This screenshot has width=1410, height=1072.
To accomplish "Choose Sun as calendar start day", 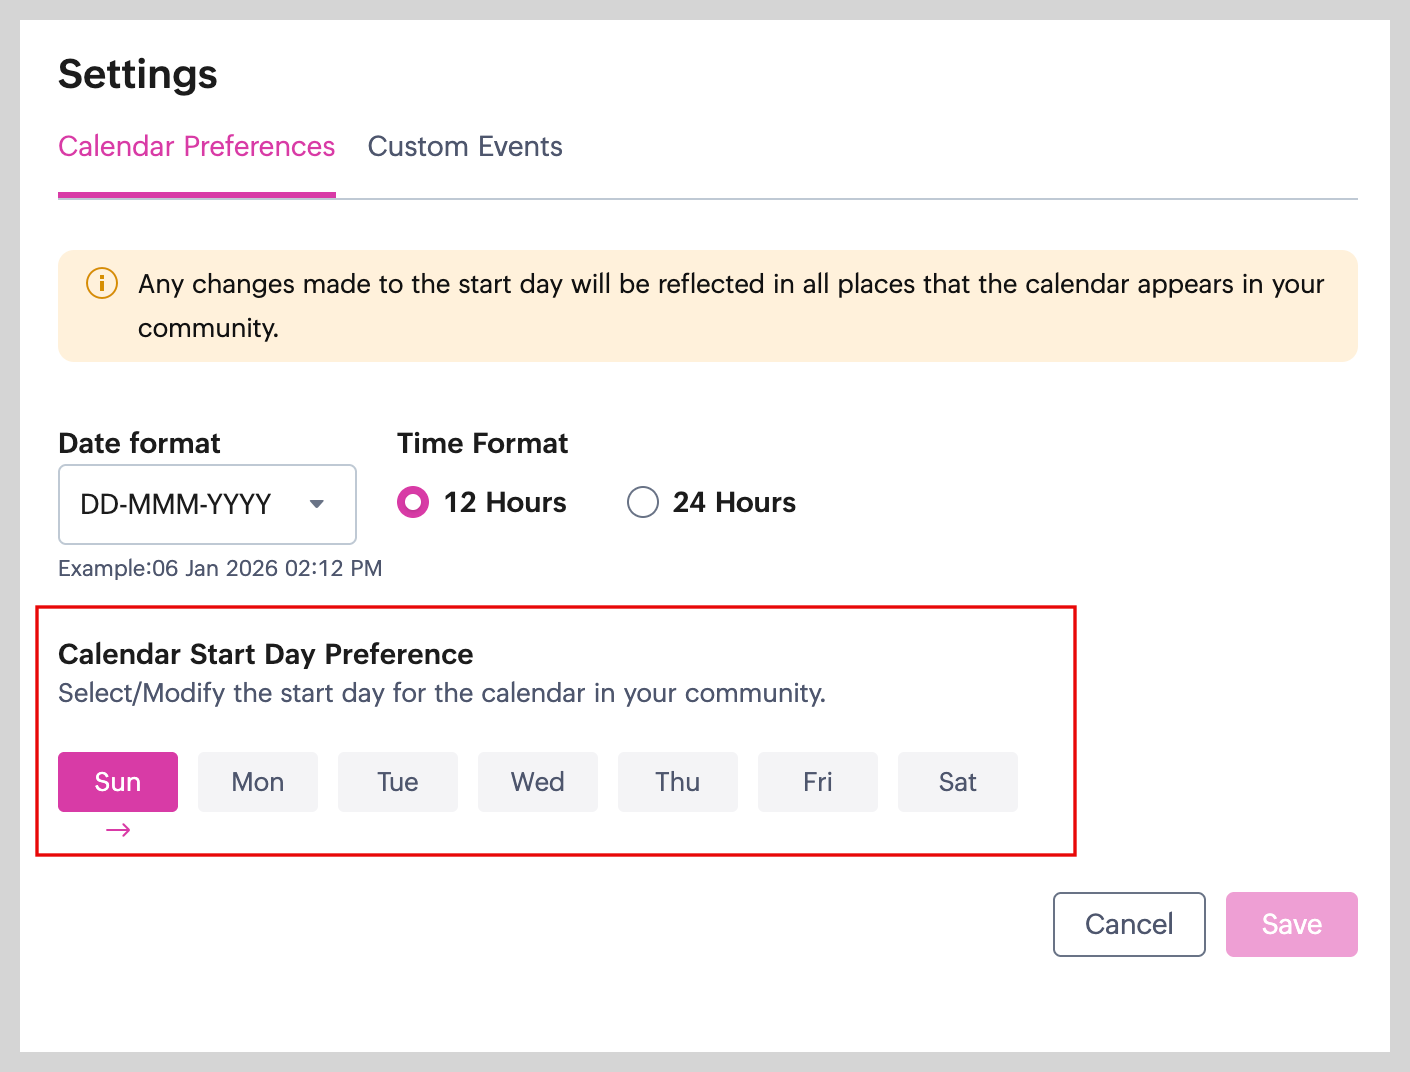I will coord(118,782).
